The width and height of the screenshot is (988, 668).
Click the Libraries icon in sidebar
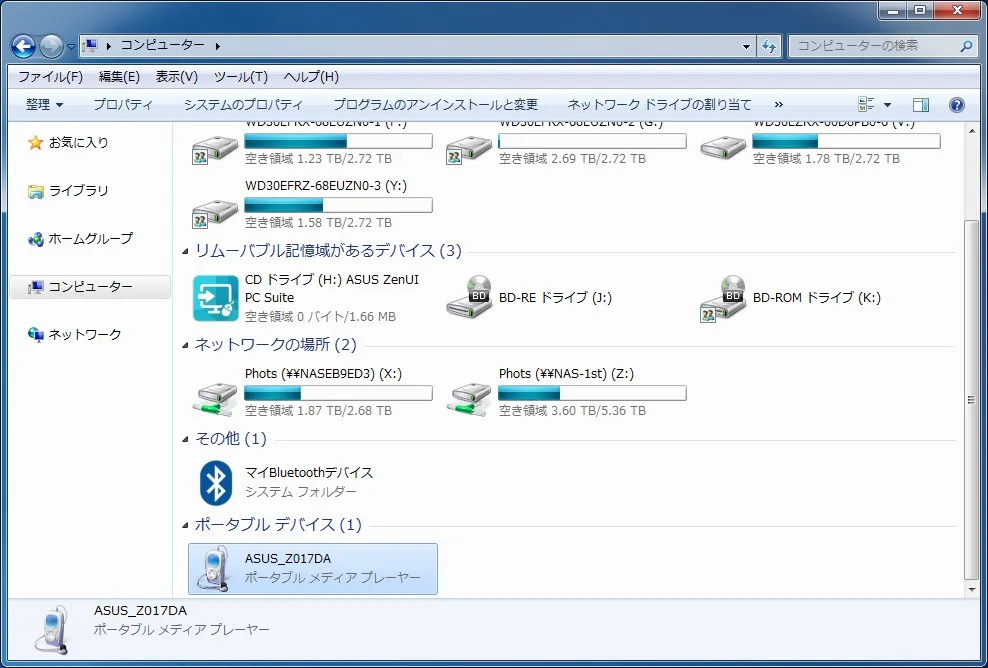(35, 191)
